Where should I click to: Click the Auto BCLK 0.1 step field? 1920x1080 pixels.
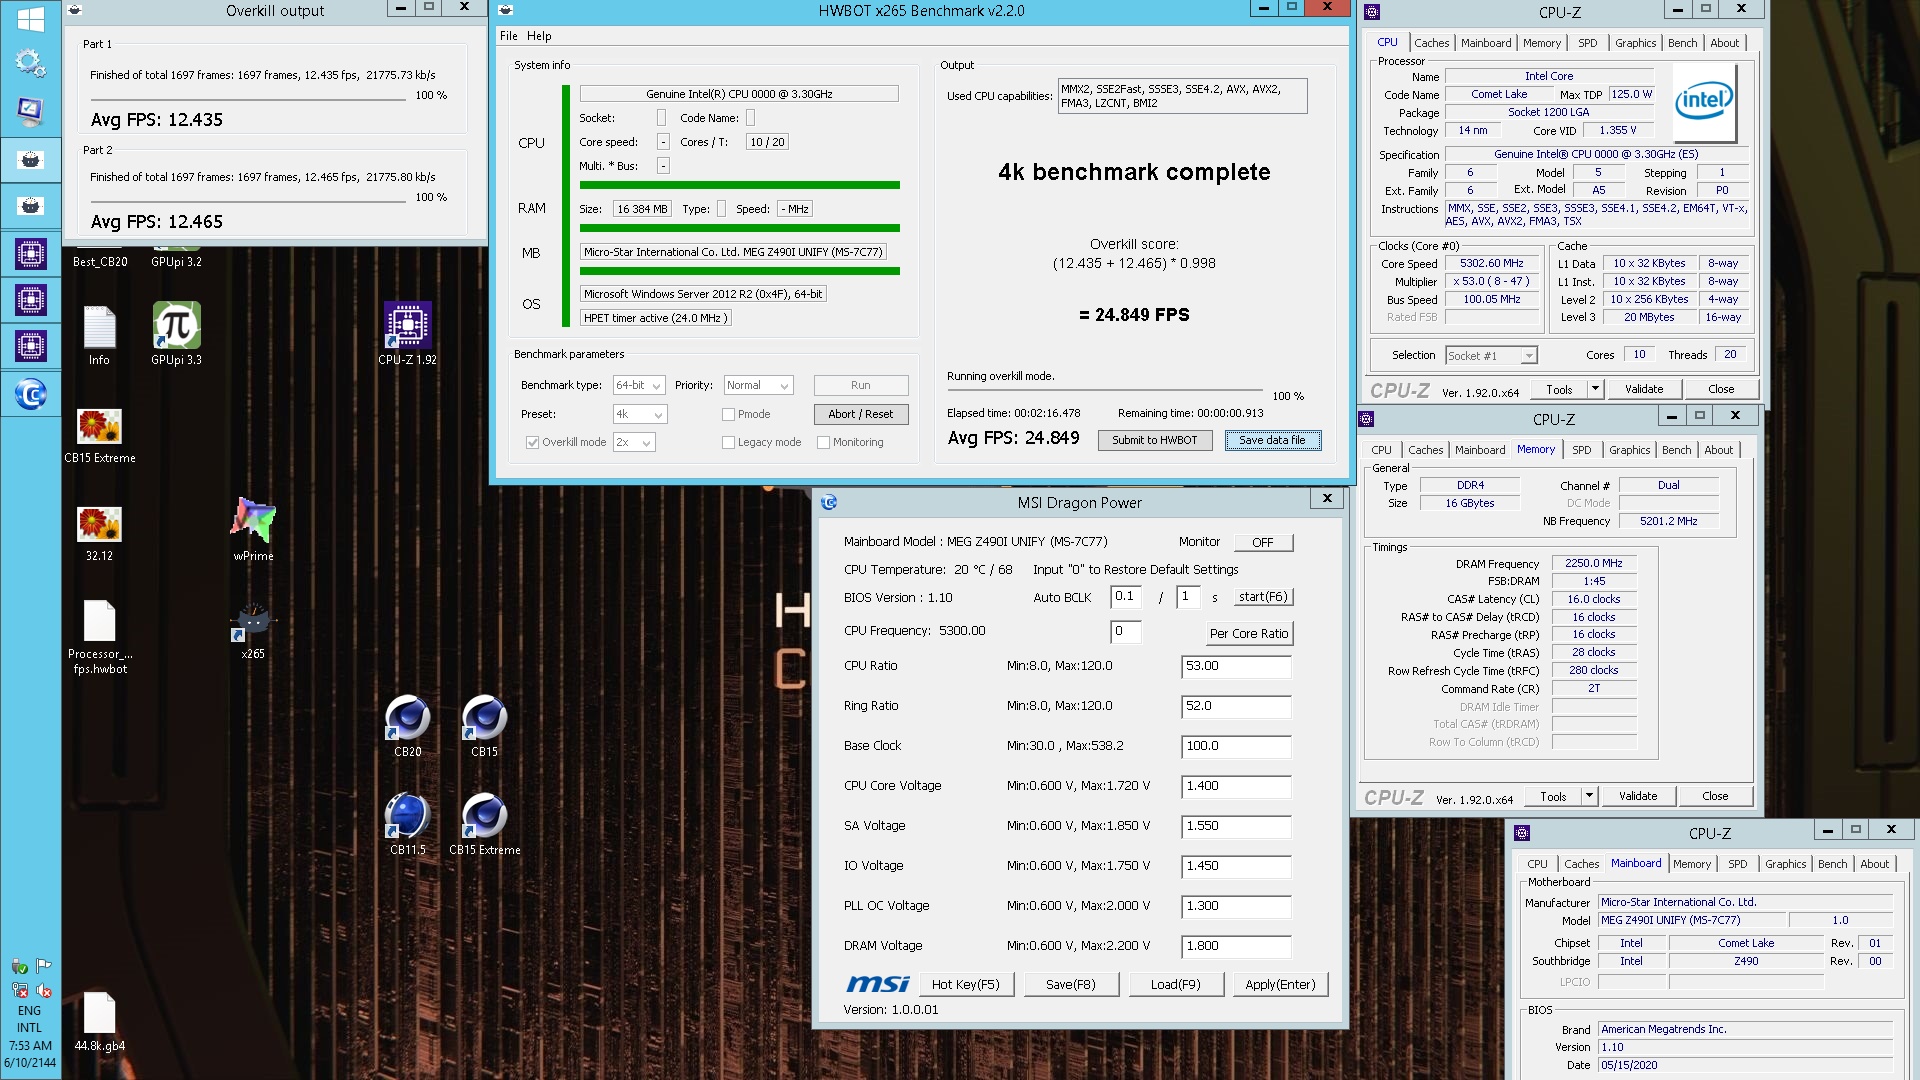[x=1126, y=597]
